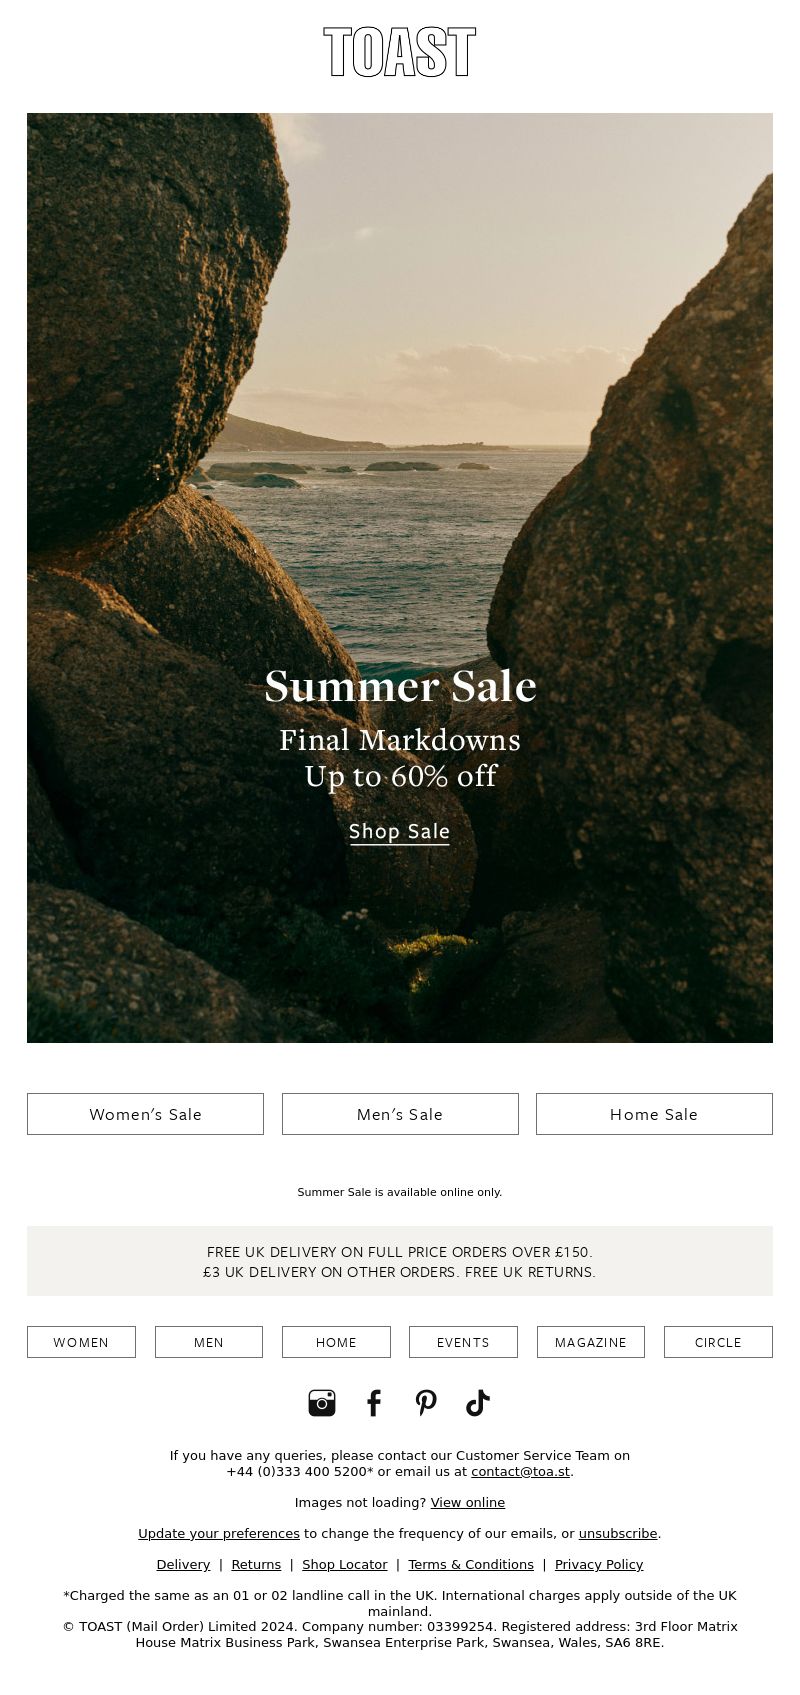
Task: Open the CIRCLE navigation item
Action: [718, 1342]
